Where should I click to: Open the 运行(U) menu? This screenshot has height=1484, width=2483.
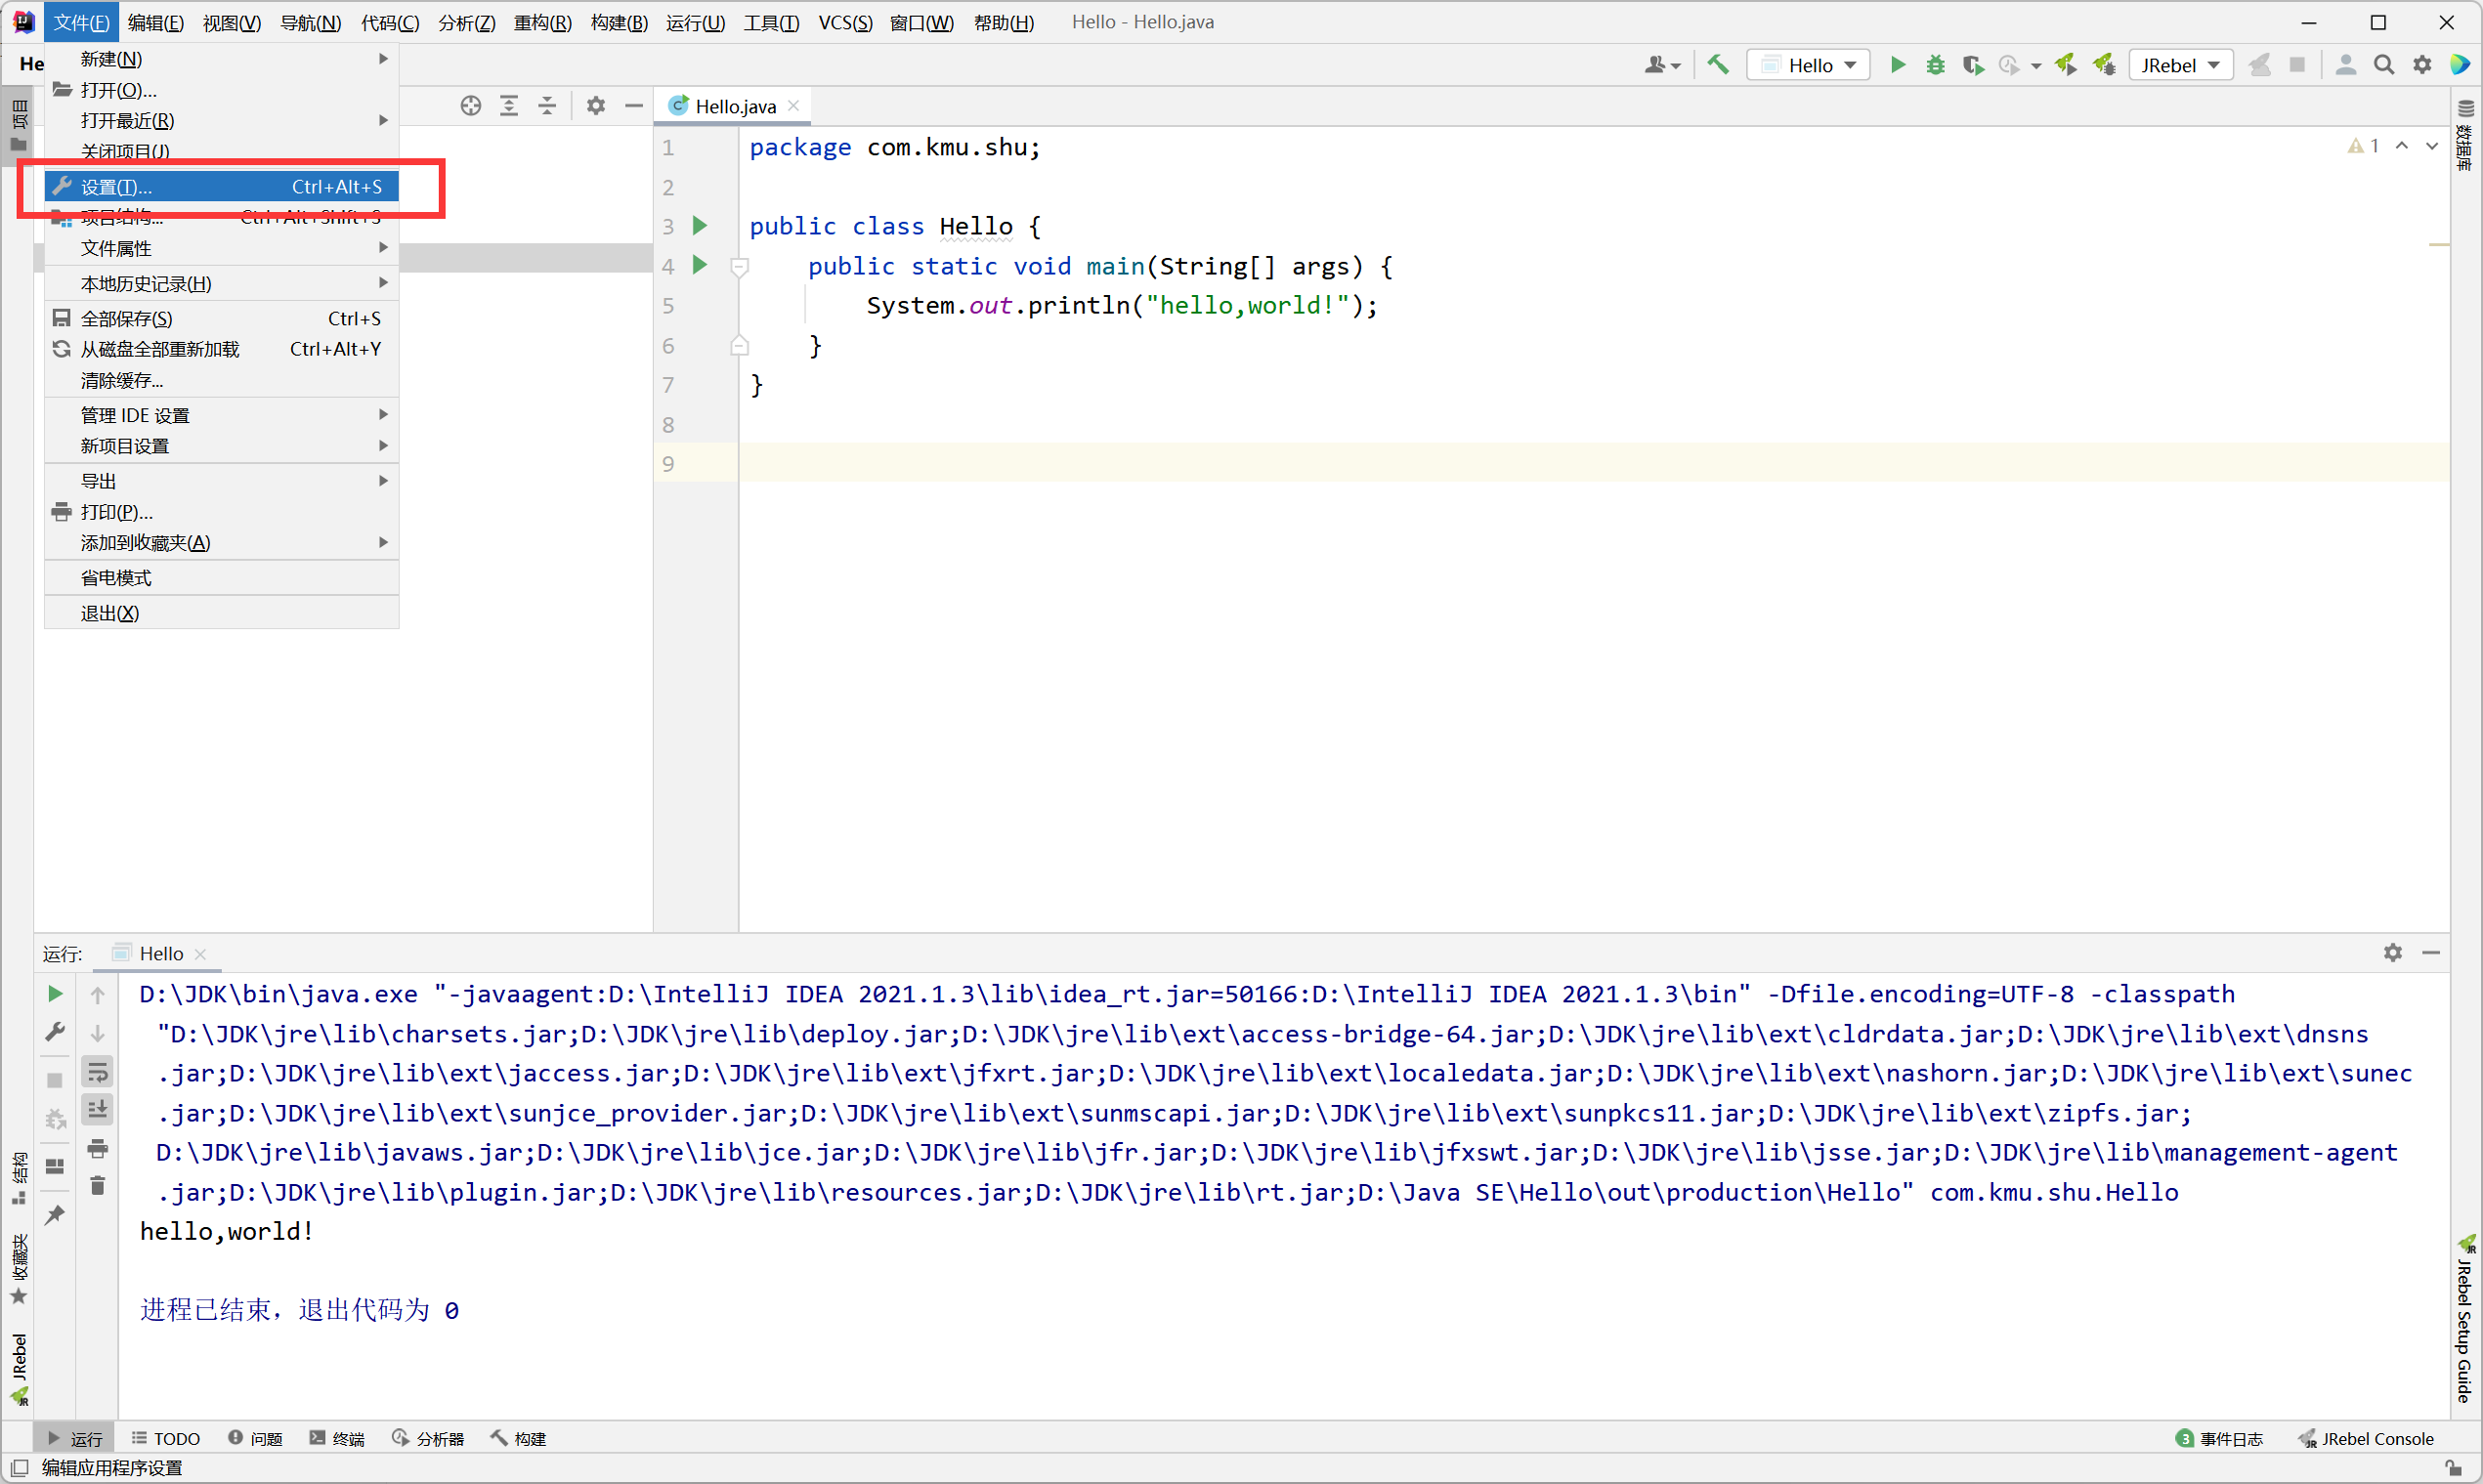(x=696, y=22)
